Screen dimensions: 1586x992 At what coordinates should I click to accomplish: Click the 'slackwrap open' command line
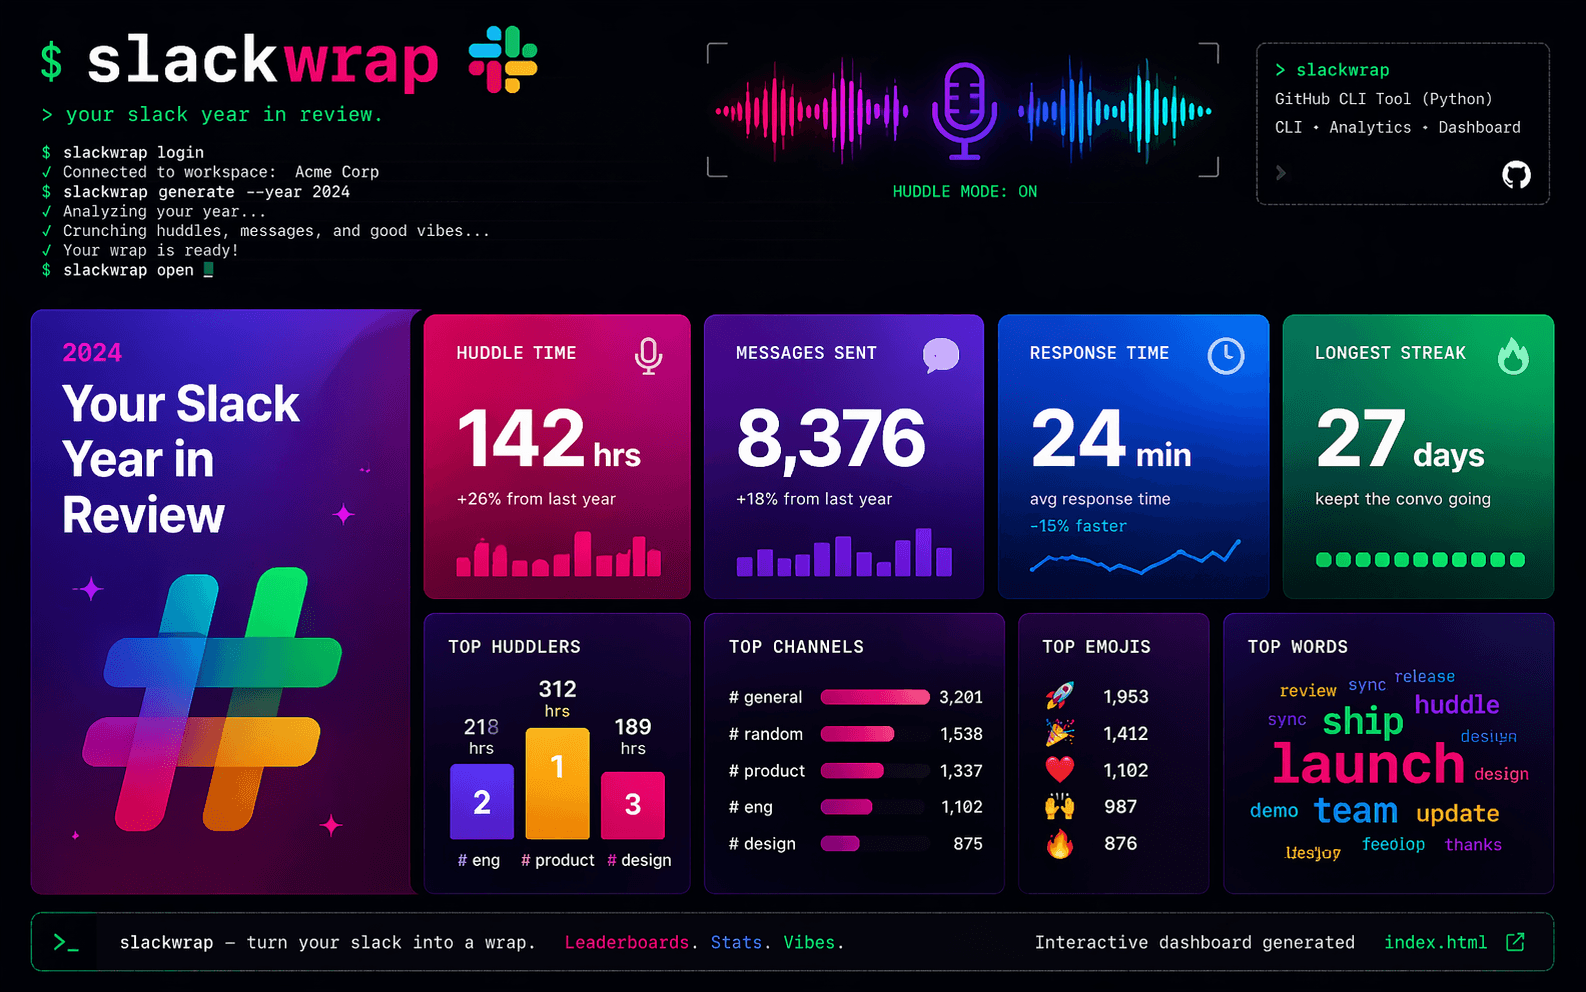point(128,270)
